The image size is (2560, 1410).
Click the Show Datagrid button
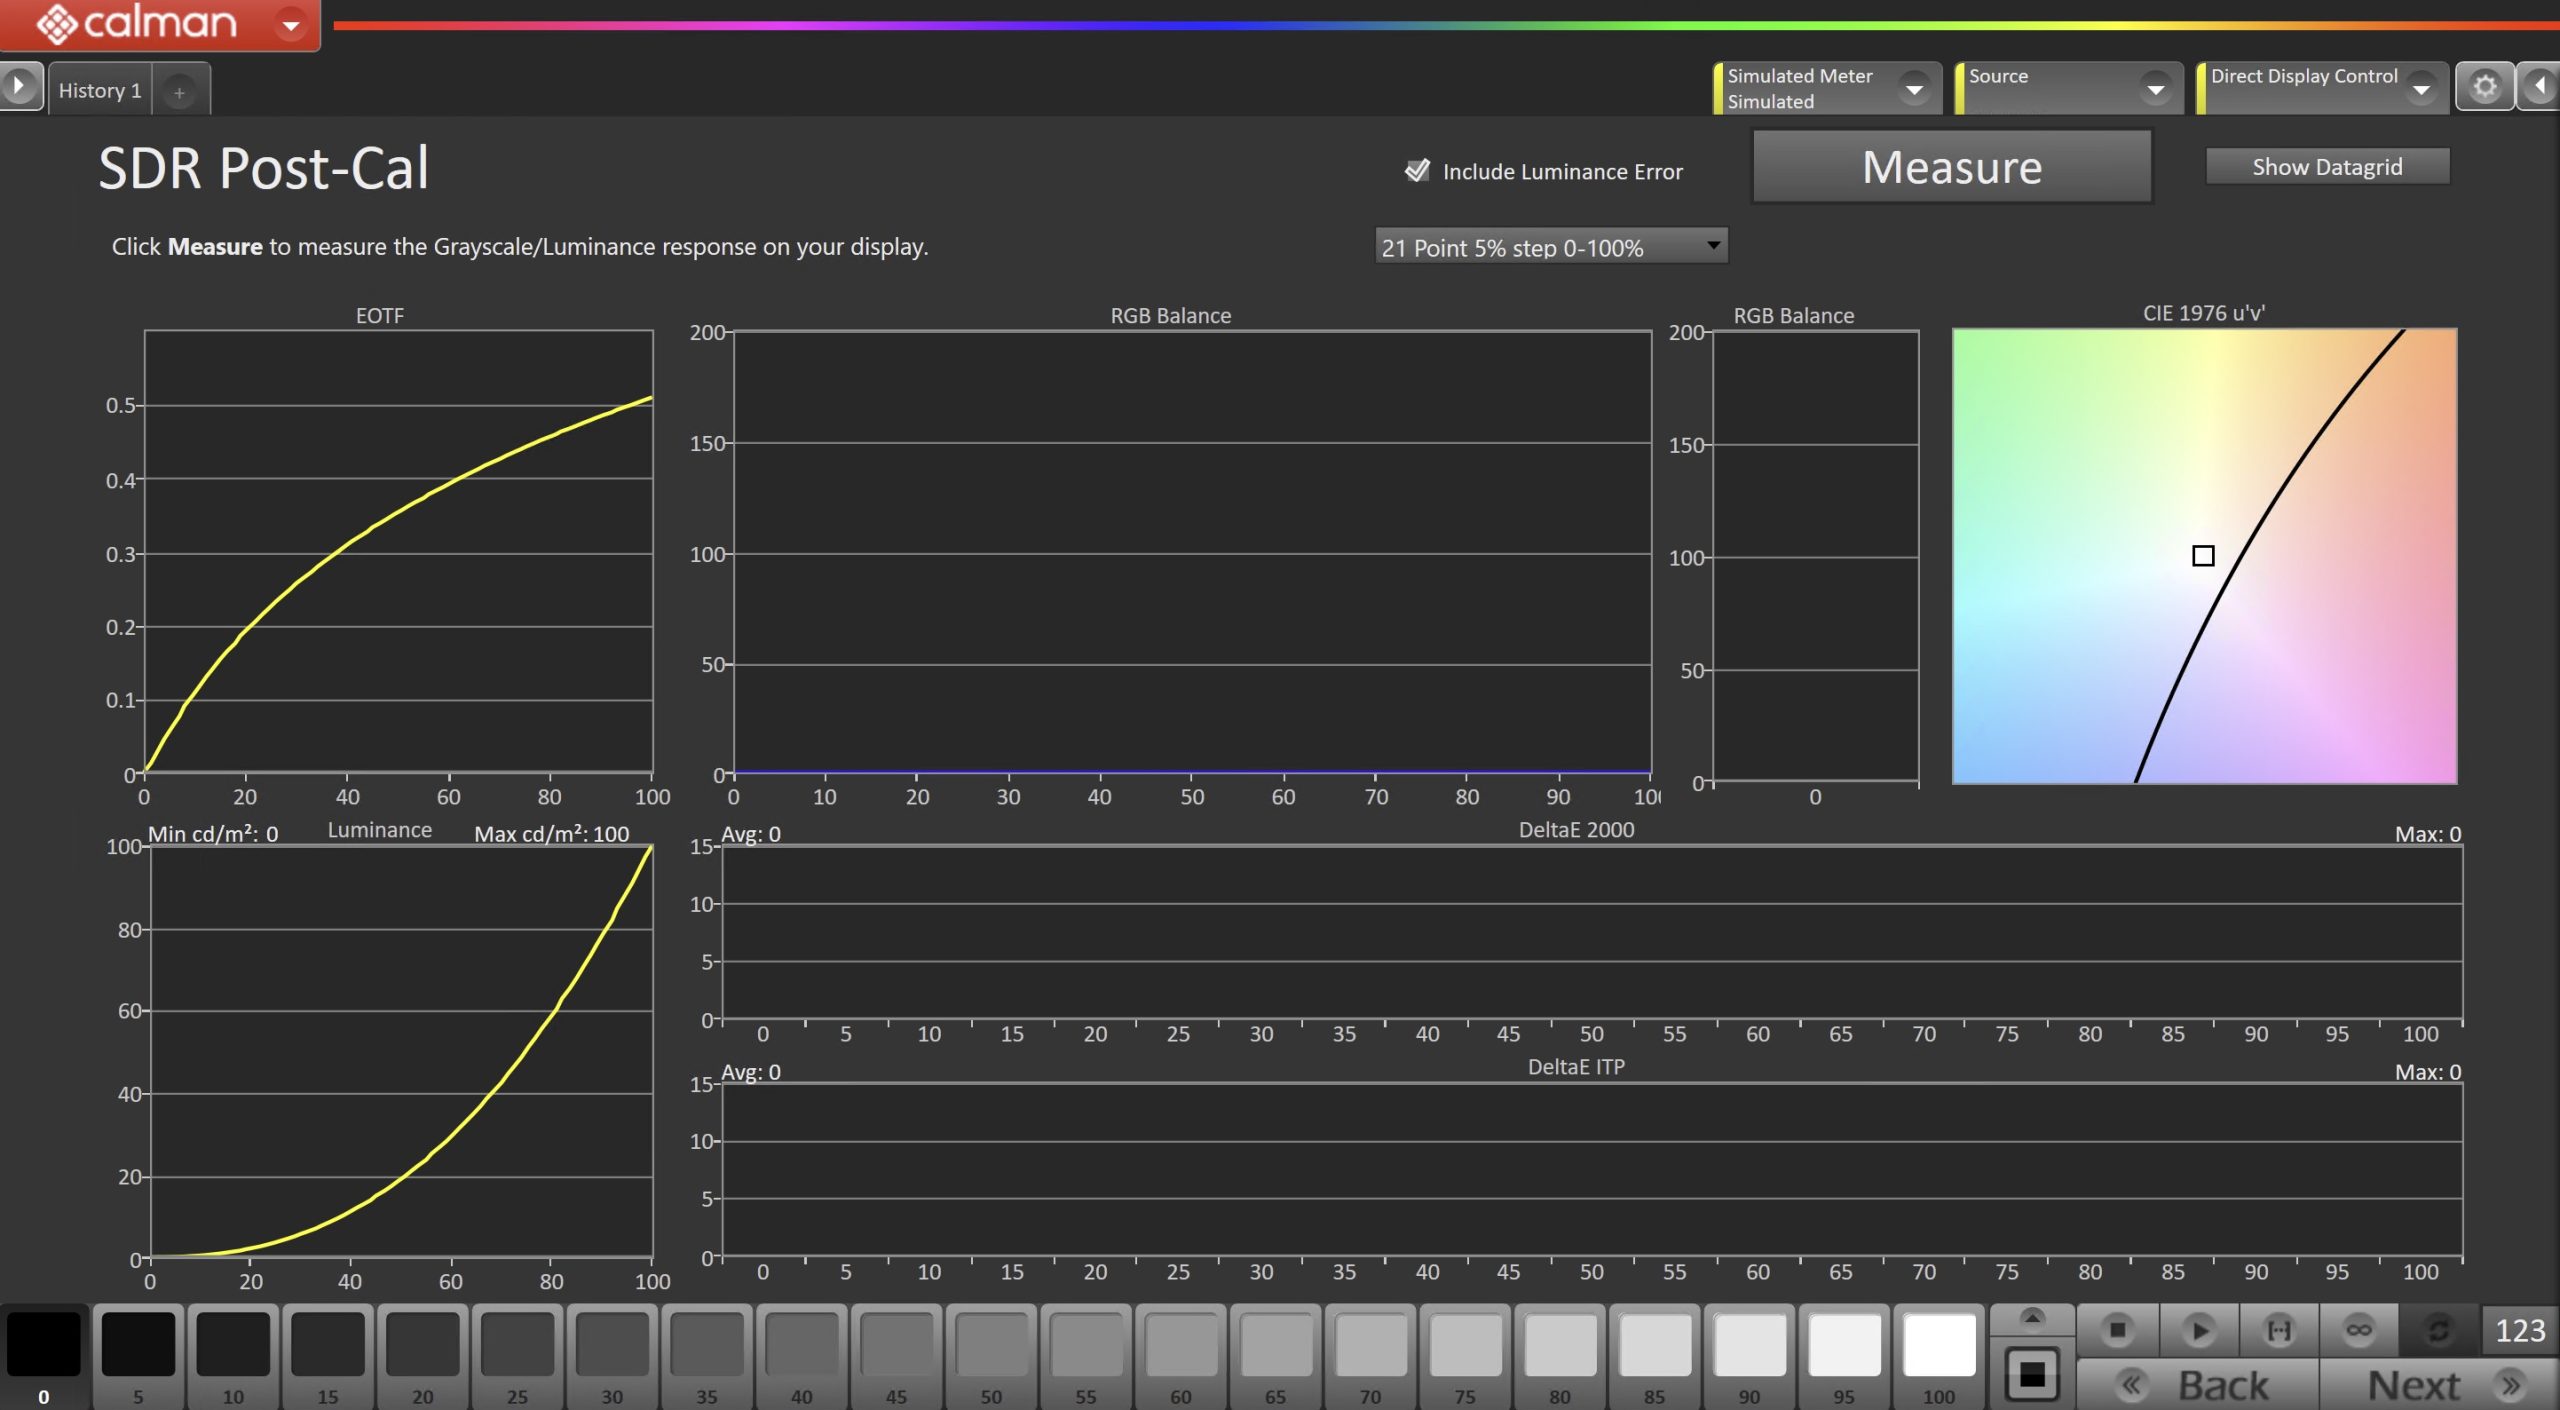pyautogui.click(x=2327, y=167)
